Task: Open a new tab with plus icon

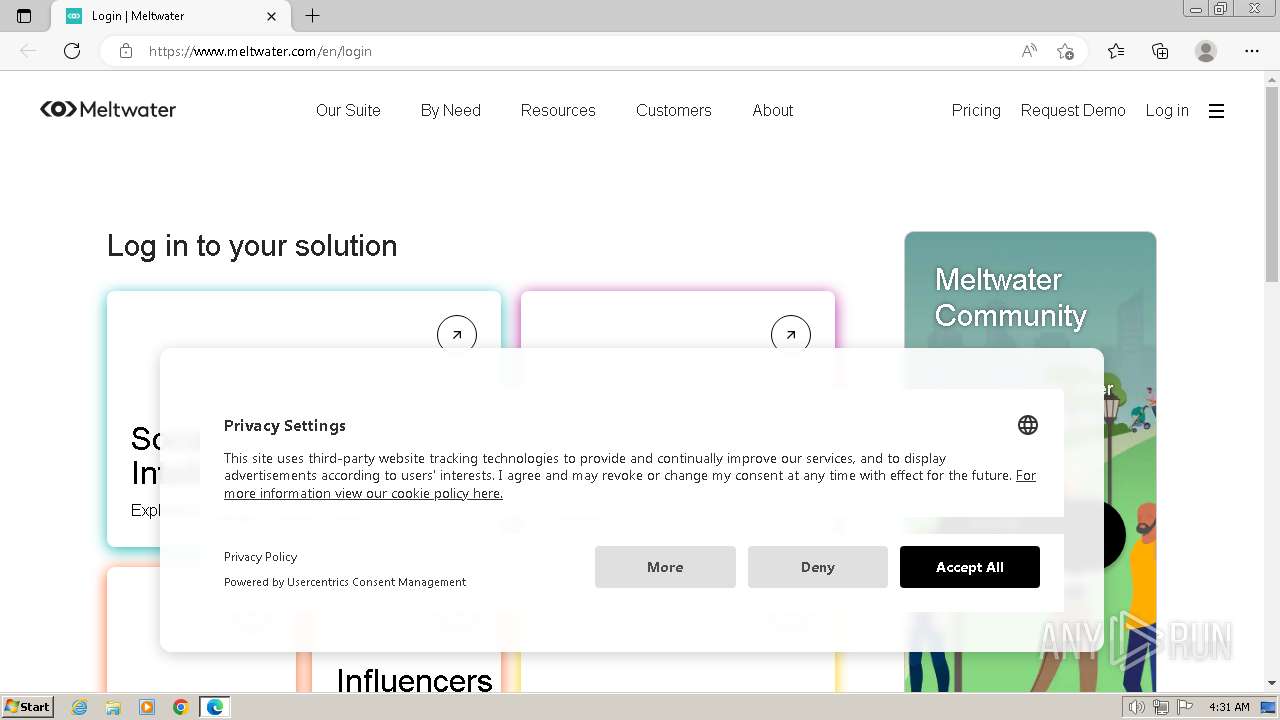Action: [x=312, y=16]
